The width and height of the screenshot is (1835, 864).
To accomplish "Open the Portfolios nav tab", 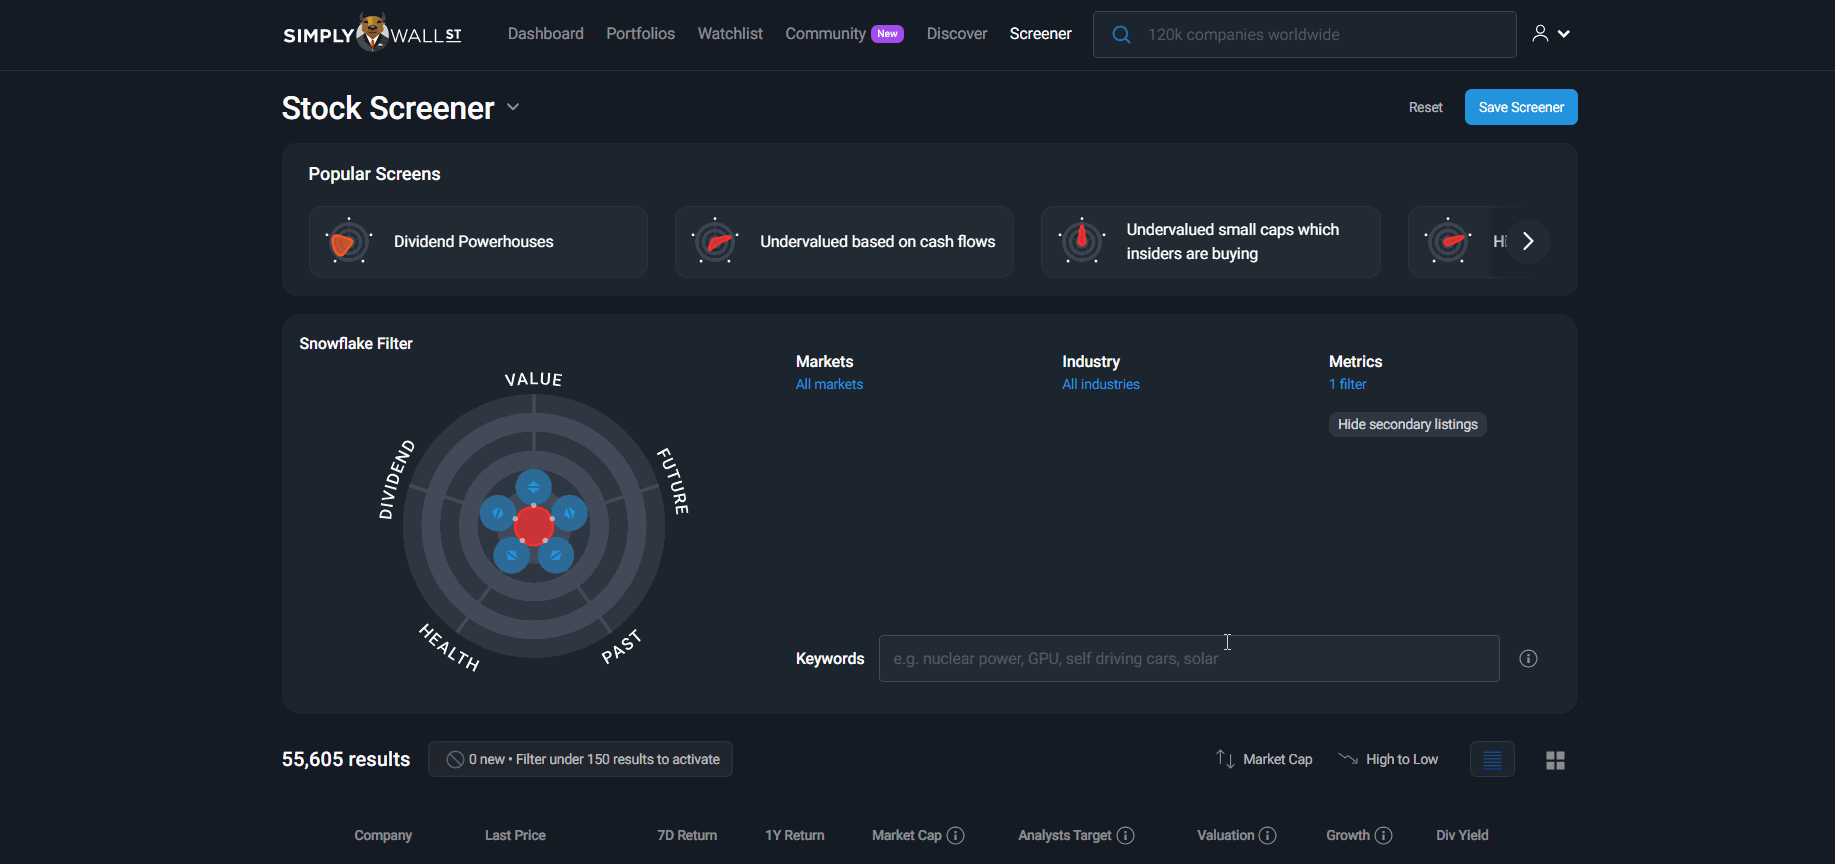I will coord(640,34).
